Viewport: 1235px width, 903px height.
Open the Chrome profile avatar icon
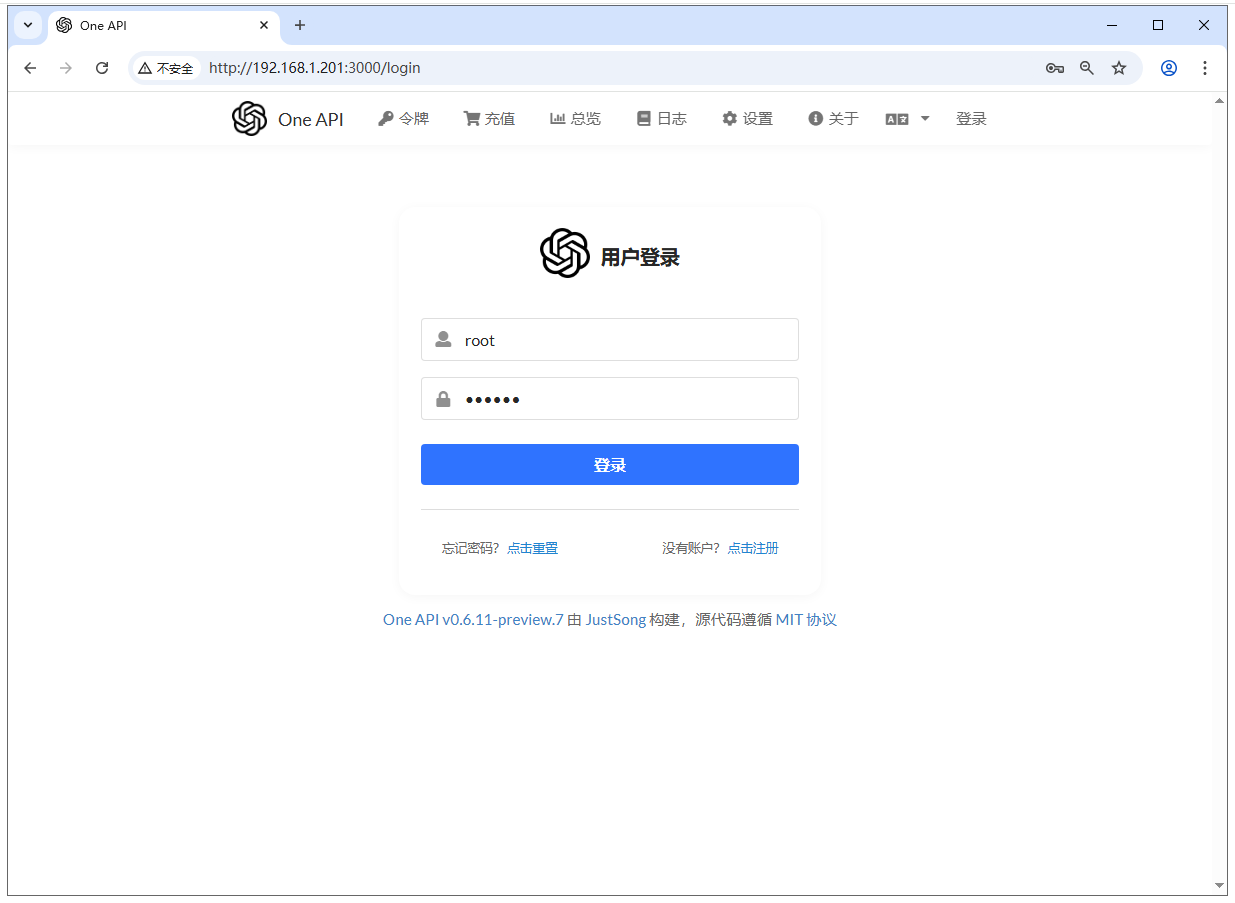[x=1169, y=68]
